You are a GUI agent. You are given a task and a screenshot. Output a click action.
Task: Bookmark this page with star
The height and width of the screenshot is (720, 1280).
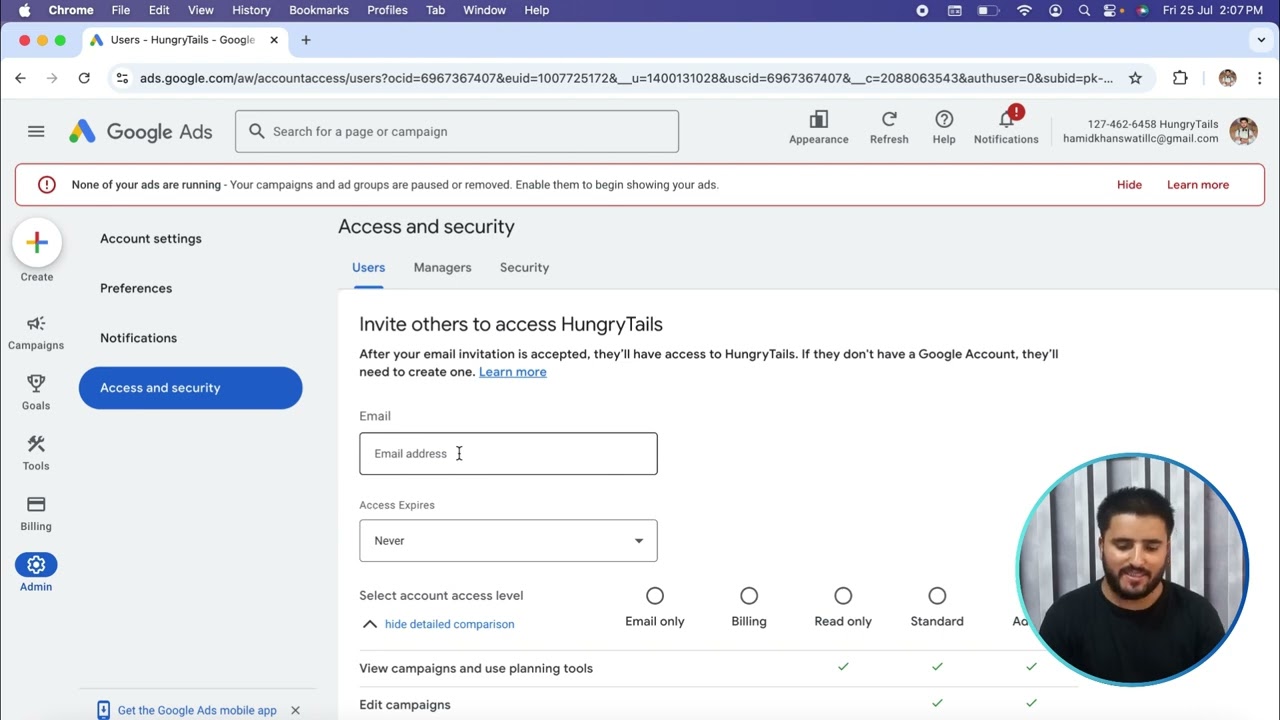tap(1135, 78)
